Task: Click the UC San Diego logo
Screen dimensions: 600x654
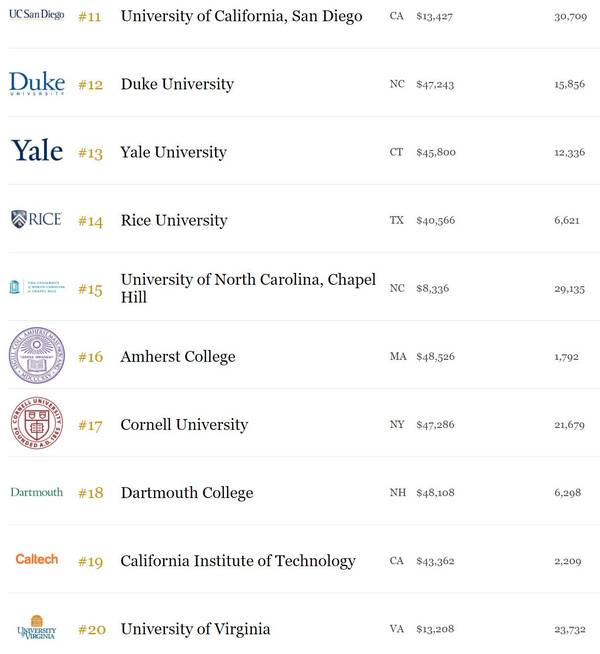Action: click(37, 15)
